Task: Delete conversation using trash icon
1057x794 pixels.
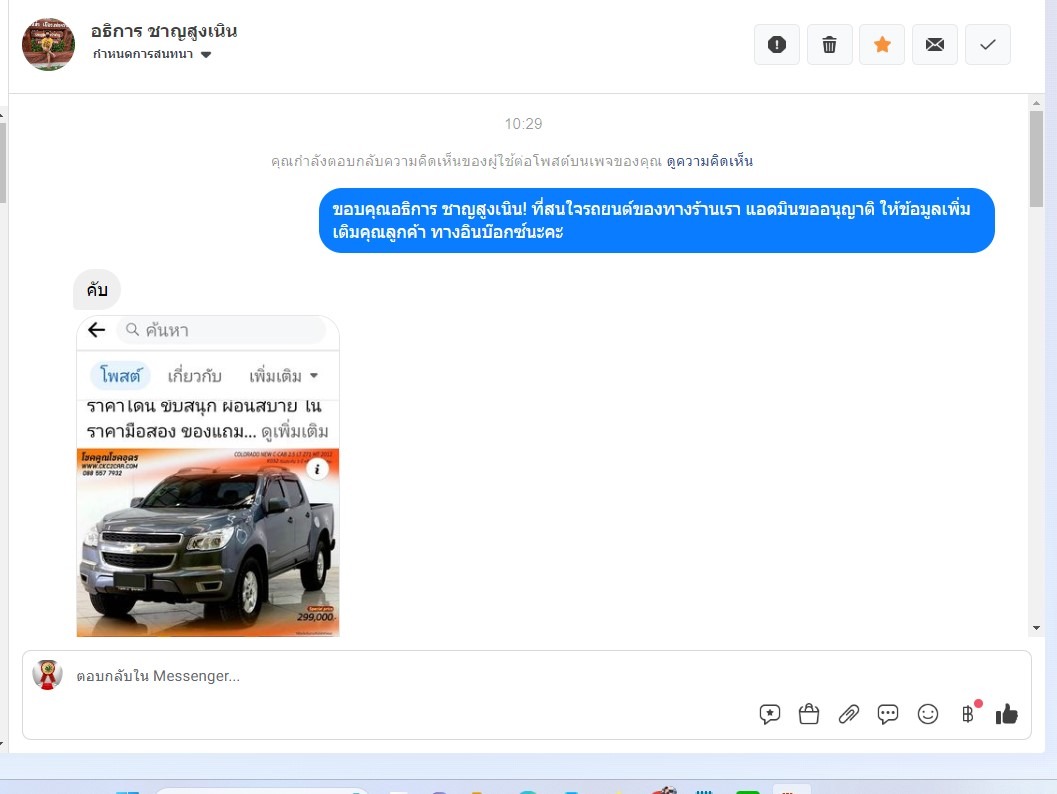Action: click(x=829, y=44)
